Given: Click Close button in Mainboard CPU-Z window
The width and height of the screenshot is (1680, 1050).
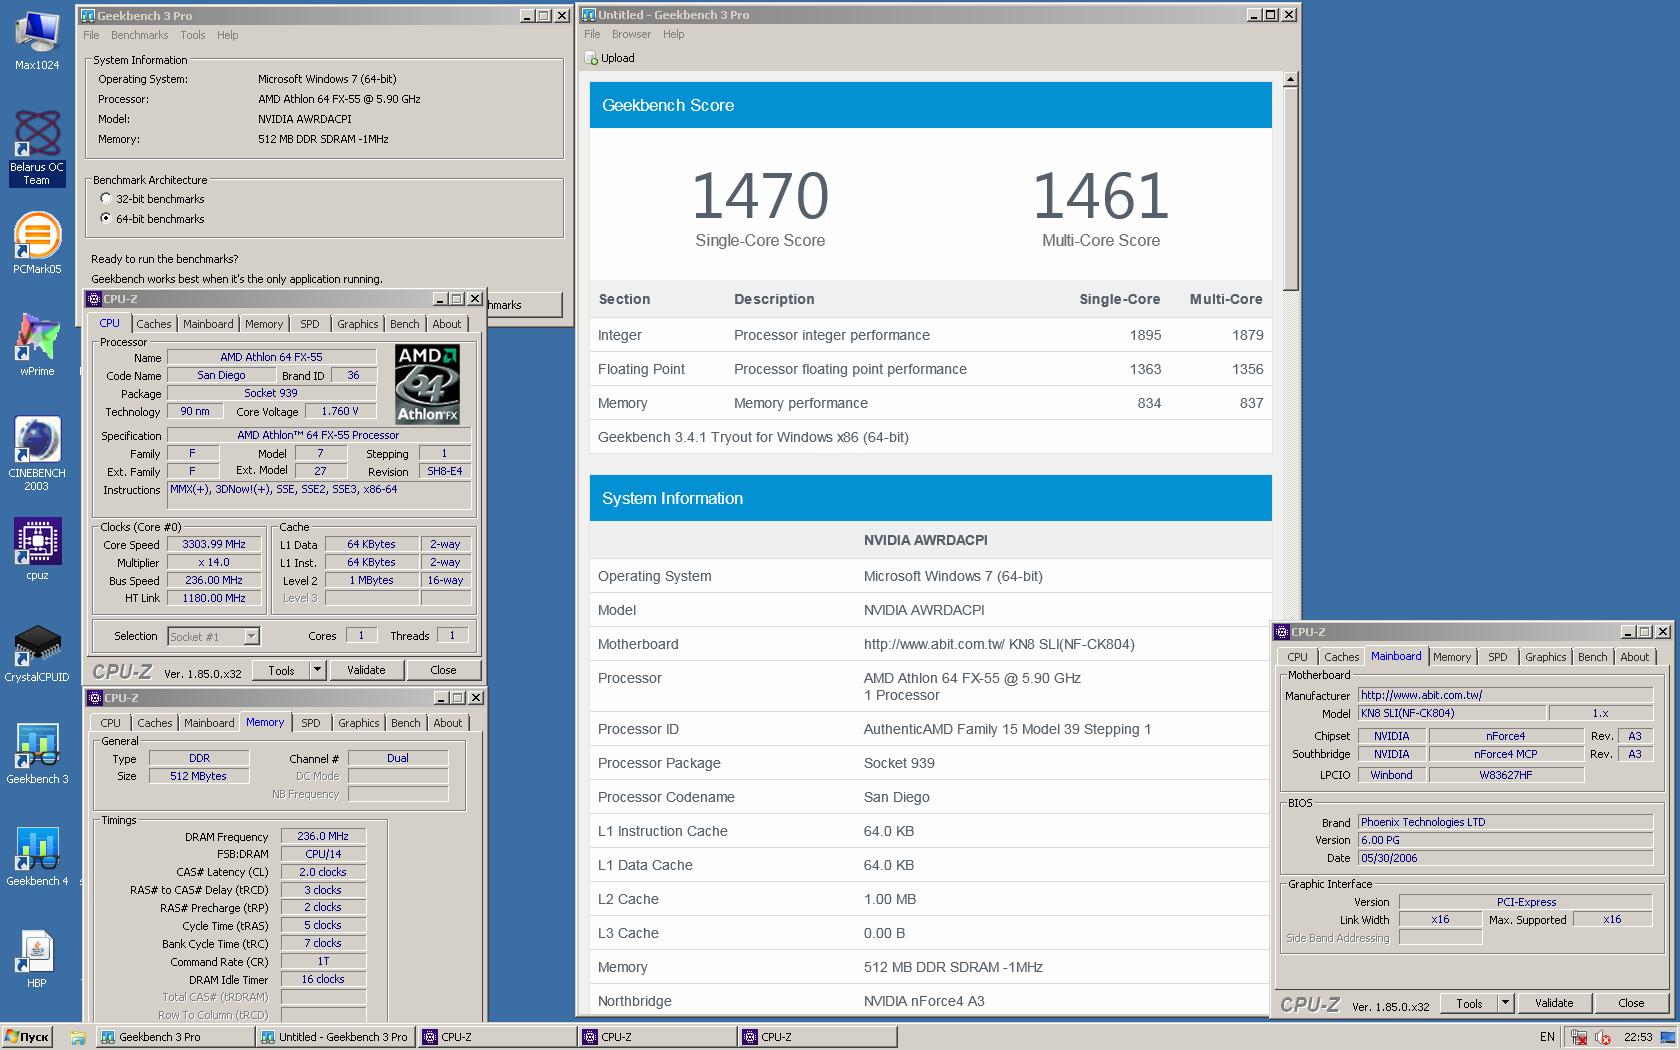Looking at the screenshot, I should tap(1631, 1003).
